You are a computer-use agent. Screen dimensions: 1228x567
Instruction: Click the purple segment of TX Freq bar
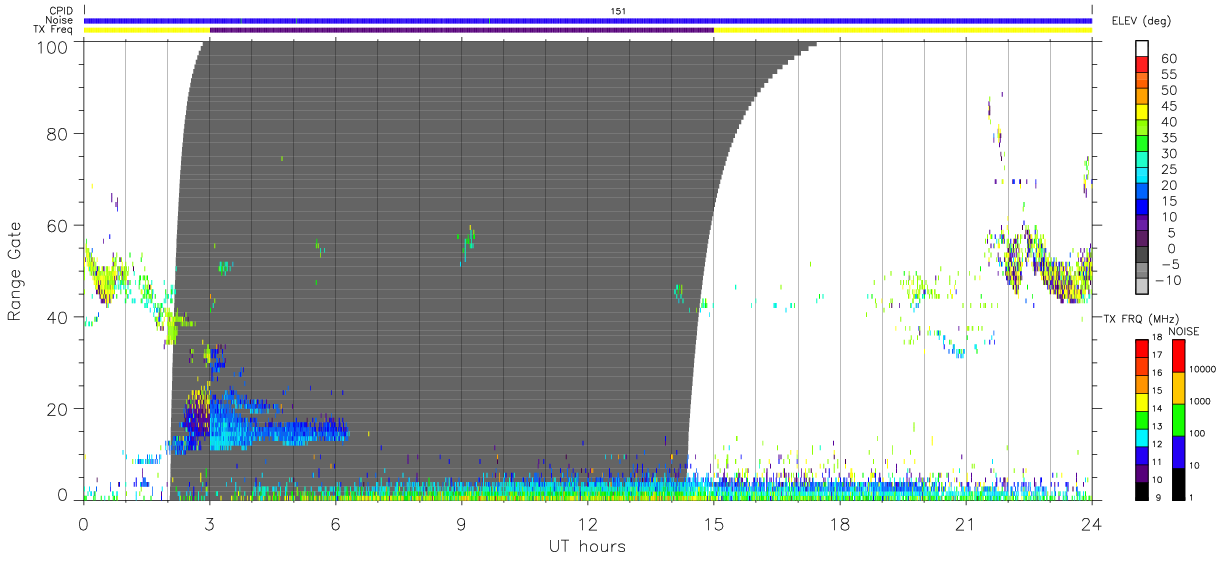pyautogui.click(x=461, y=30)
